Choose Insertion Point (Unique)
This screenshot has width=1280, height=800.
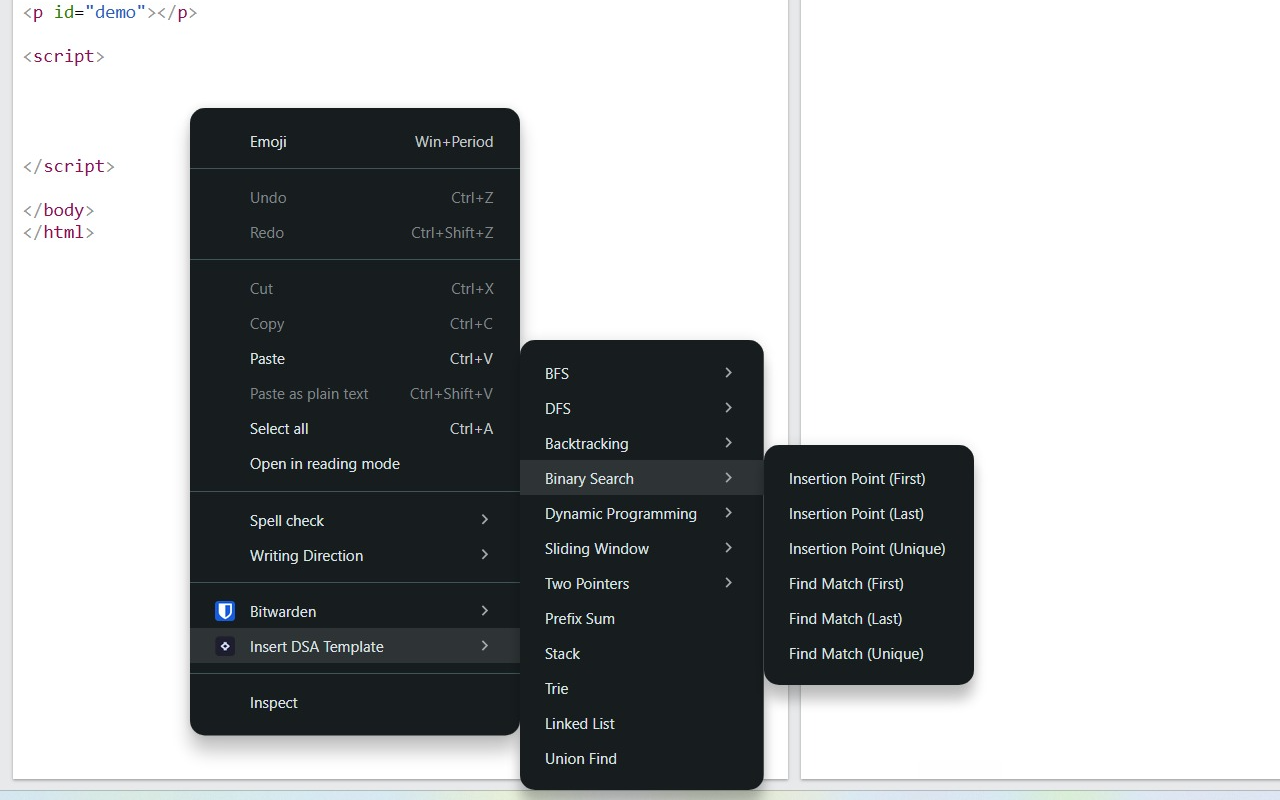pos(869,549)
